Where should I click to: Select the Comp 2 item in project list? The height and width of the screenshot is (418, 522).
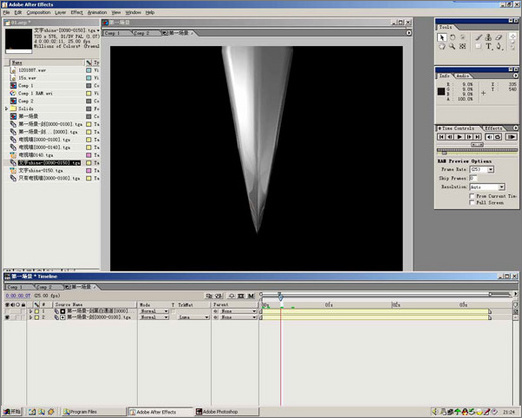pyautogui.click(x=26, y=101)
